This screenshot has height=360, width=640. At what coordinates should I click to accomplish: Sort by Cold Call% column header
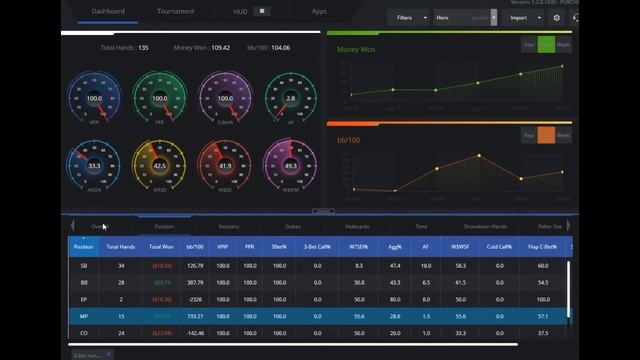[x=499, y=247]
